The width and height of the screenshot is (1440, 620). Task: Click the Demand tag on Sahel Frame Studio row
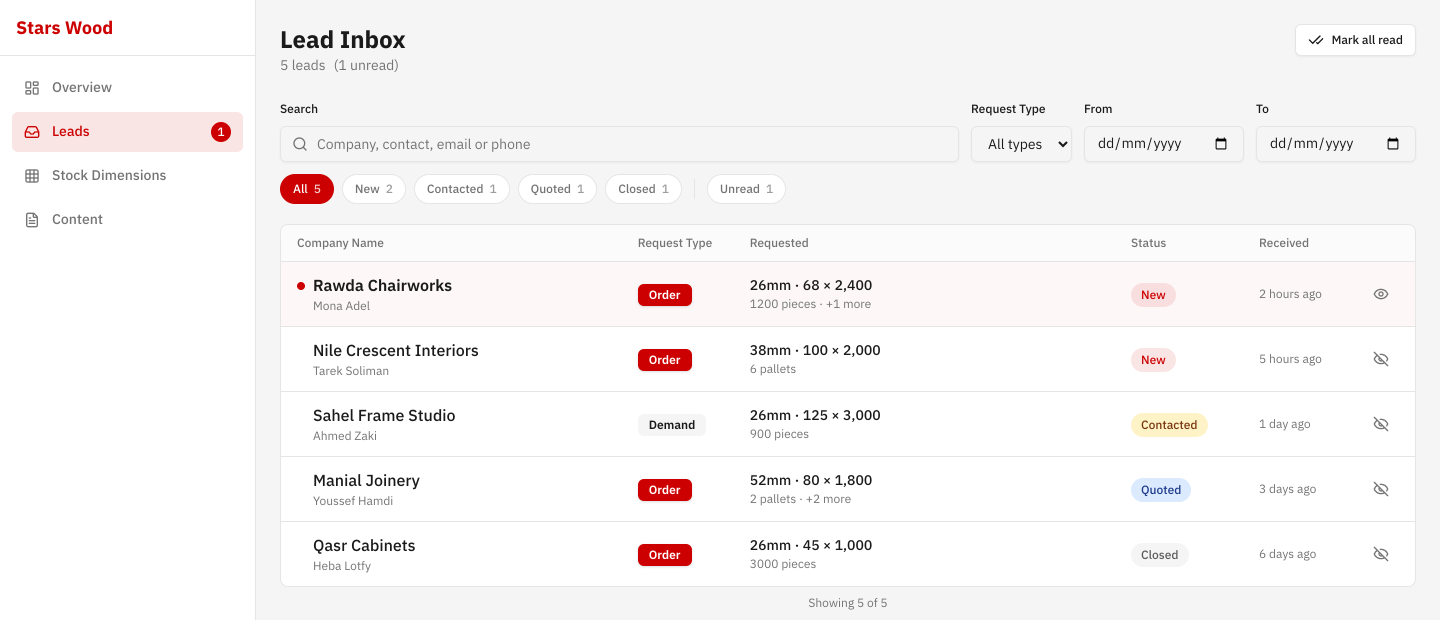tap(672, 425)
